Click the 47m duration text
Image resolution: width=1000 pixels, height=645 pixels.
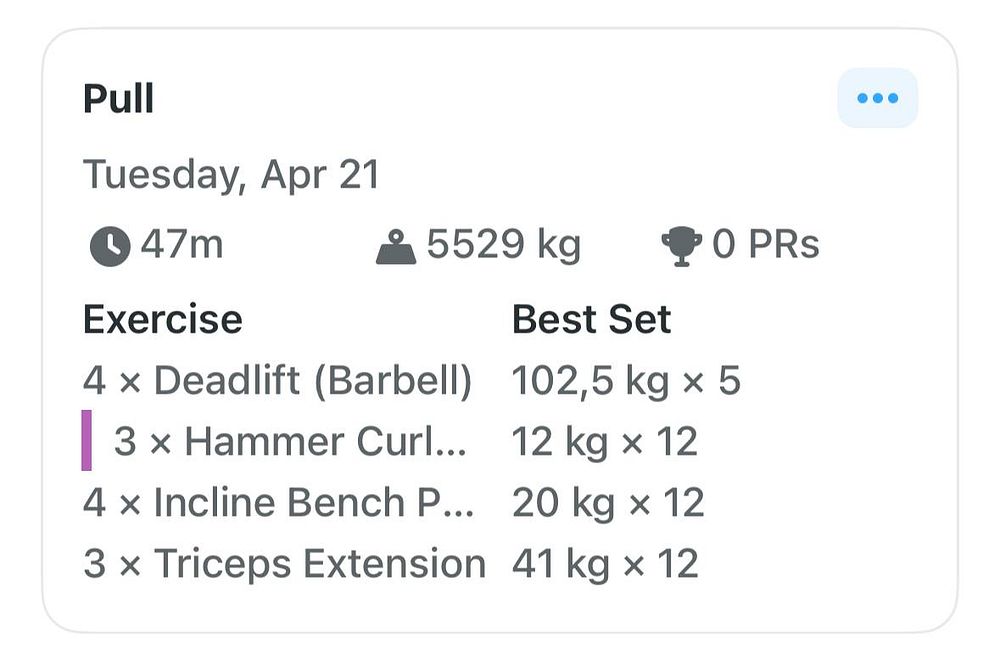click(181, 245)
